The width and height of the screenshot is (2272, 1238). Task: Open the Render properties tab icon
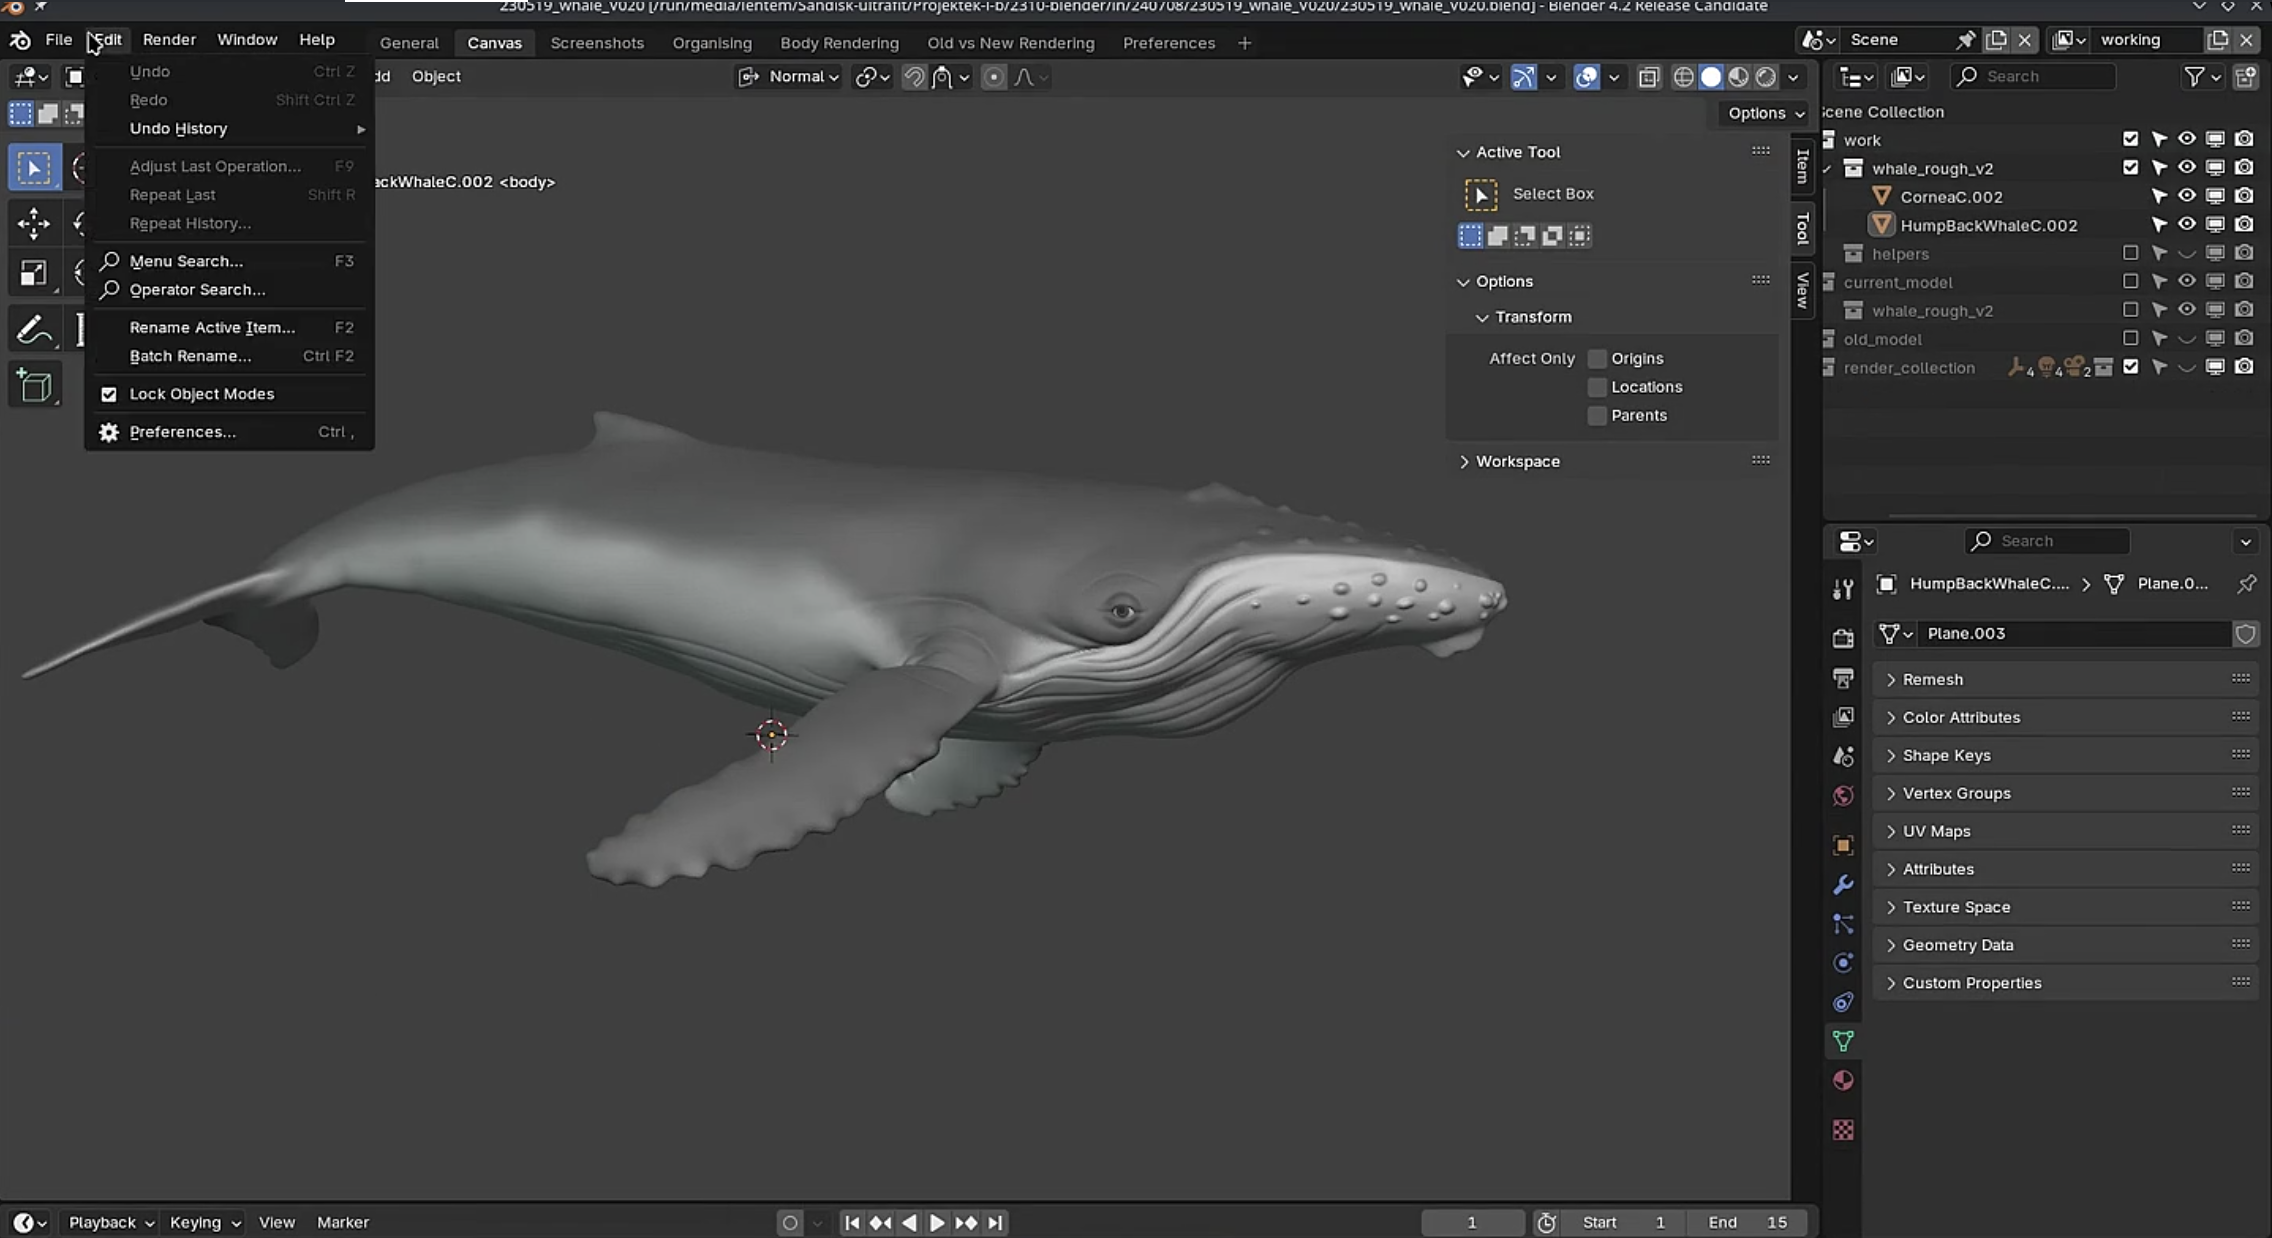tap(1843, 637)
